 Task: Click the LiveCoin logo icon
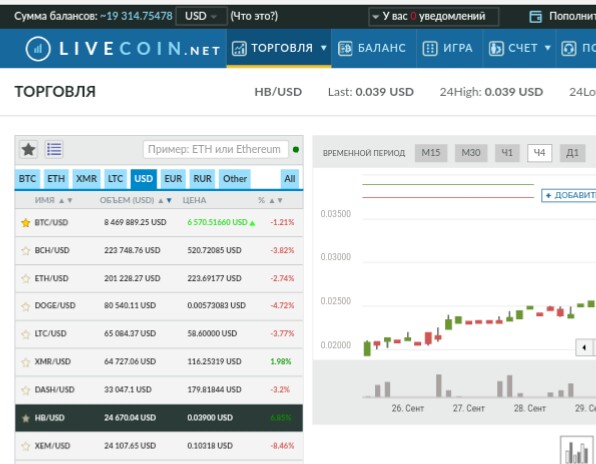[38, 49]
